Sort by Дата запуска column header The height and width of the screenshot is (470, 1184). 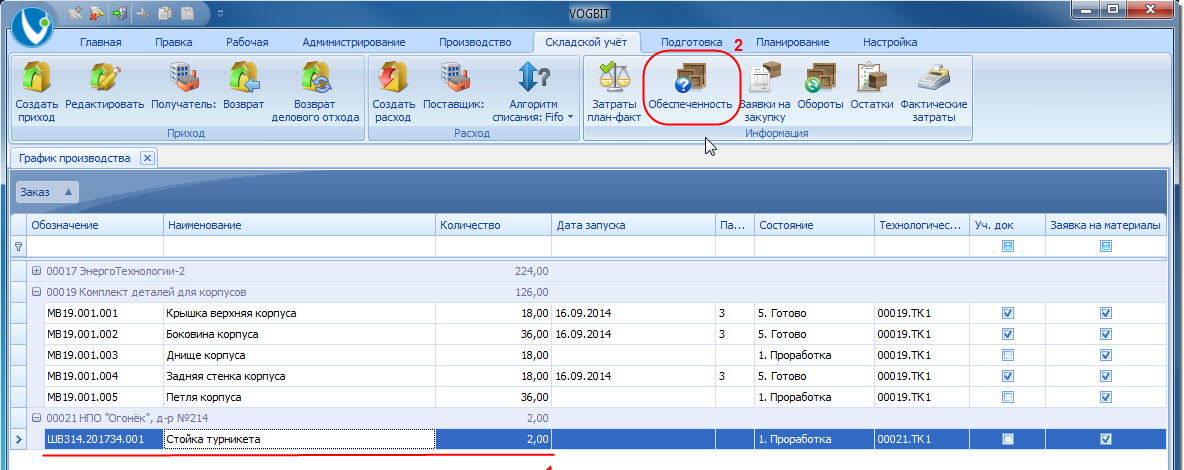[633, 225]
